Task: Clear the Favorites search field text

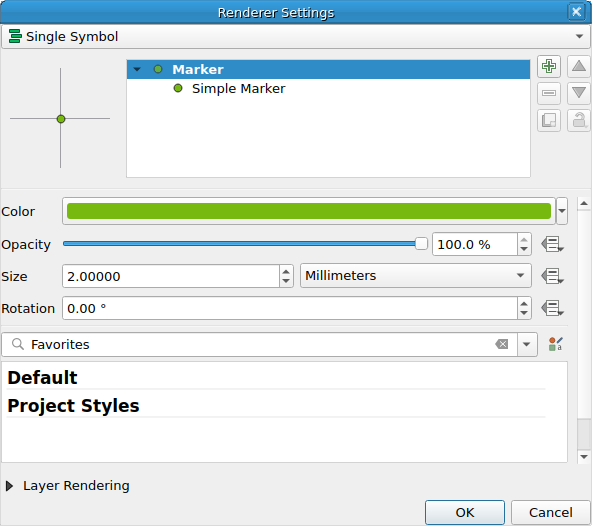Action: [x=501, y=344]
